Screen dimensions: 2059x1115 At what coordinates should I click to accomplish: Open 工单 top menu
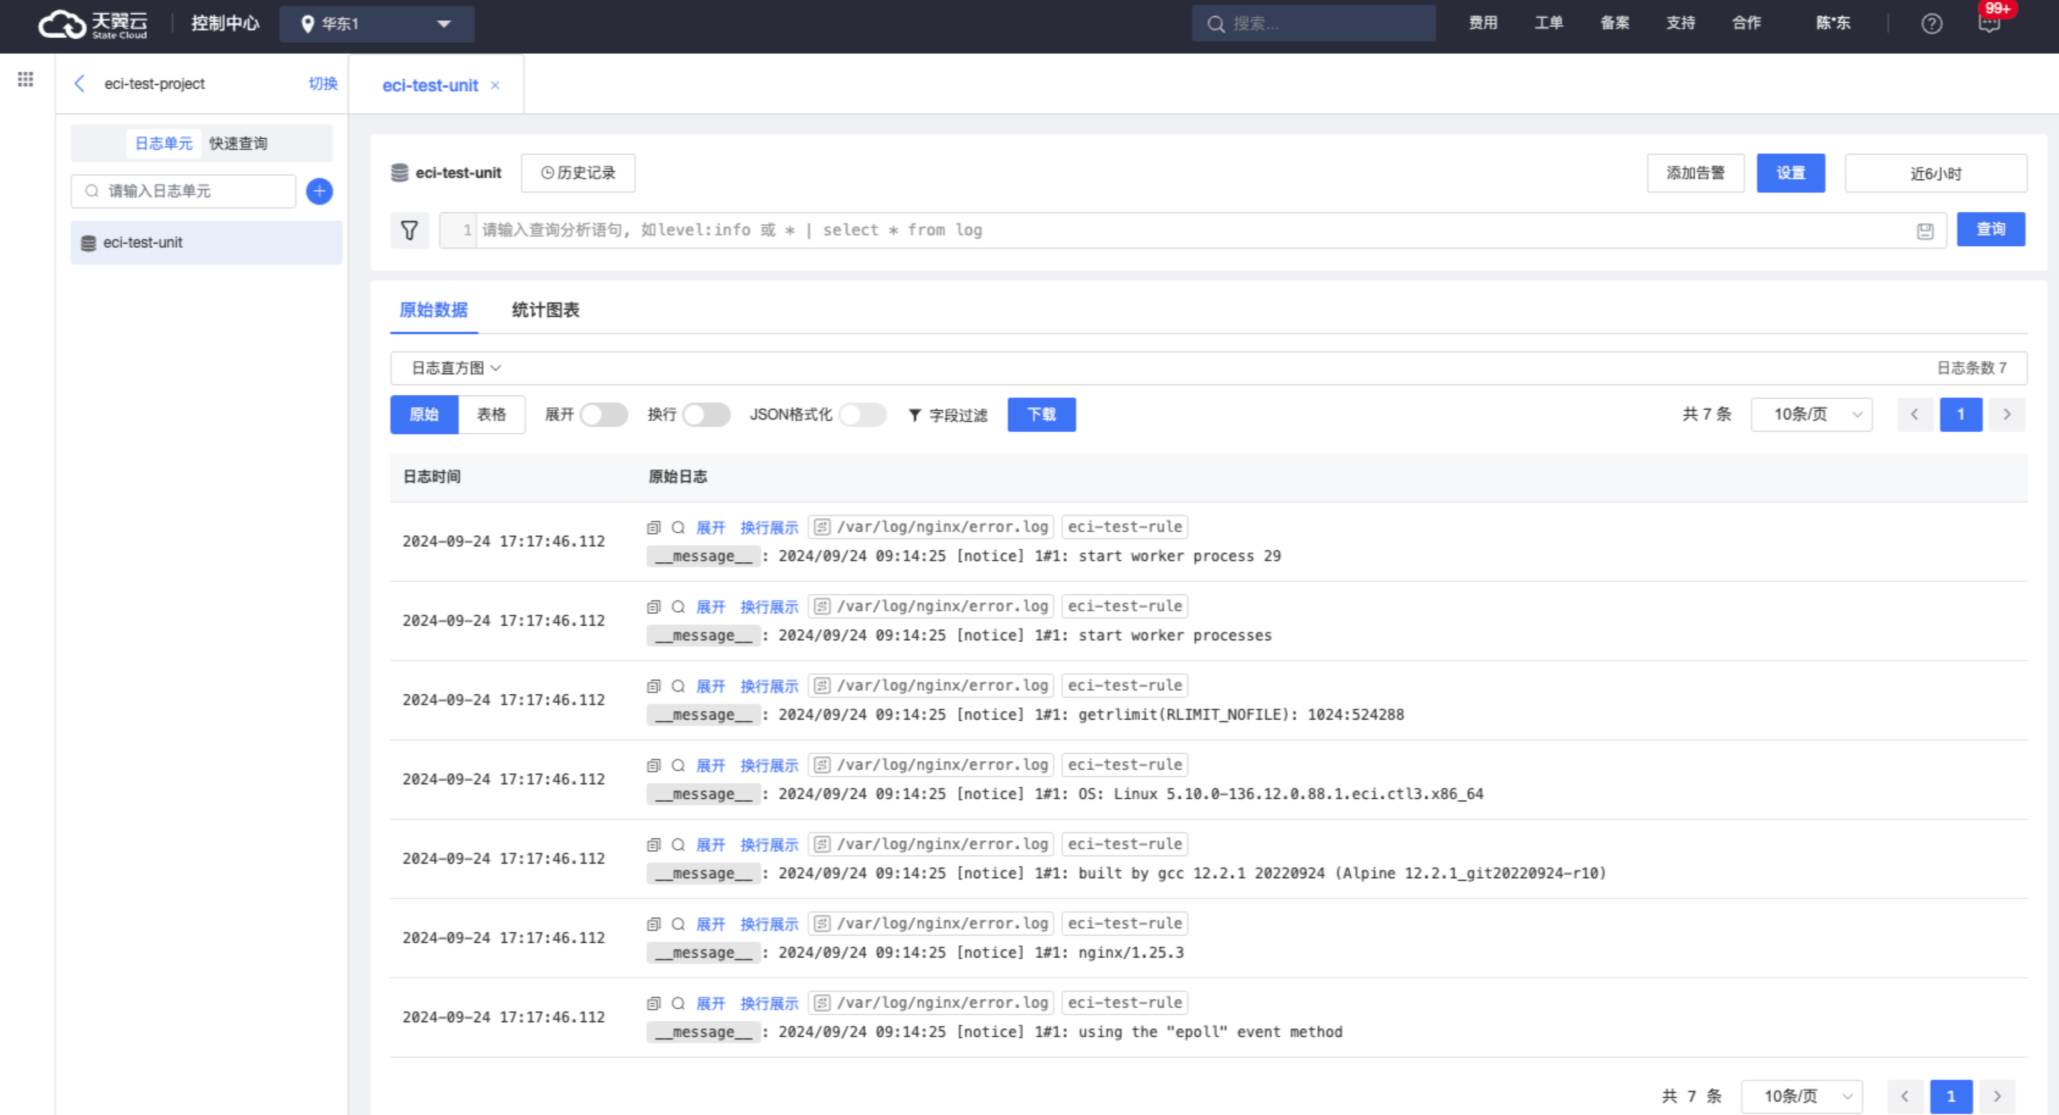tap(1548, 23)
